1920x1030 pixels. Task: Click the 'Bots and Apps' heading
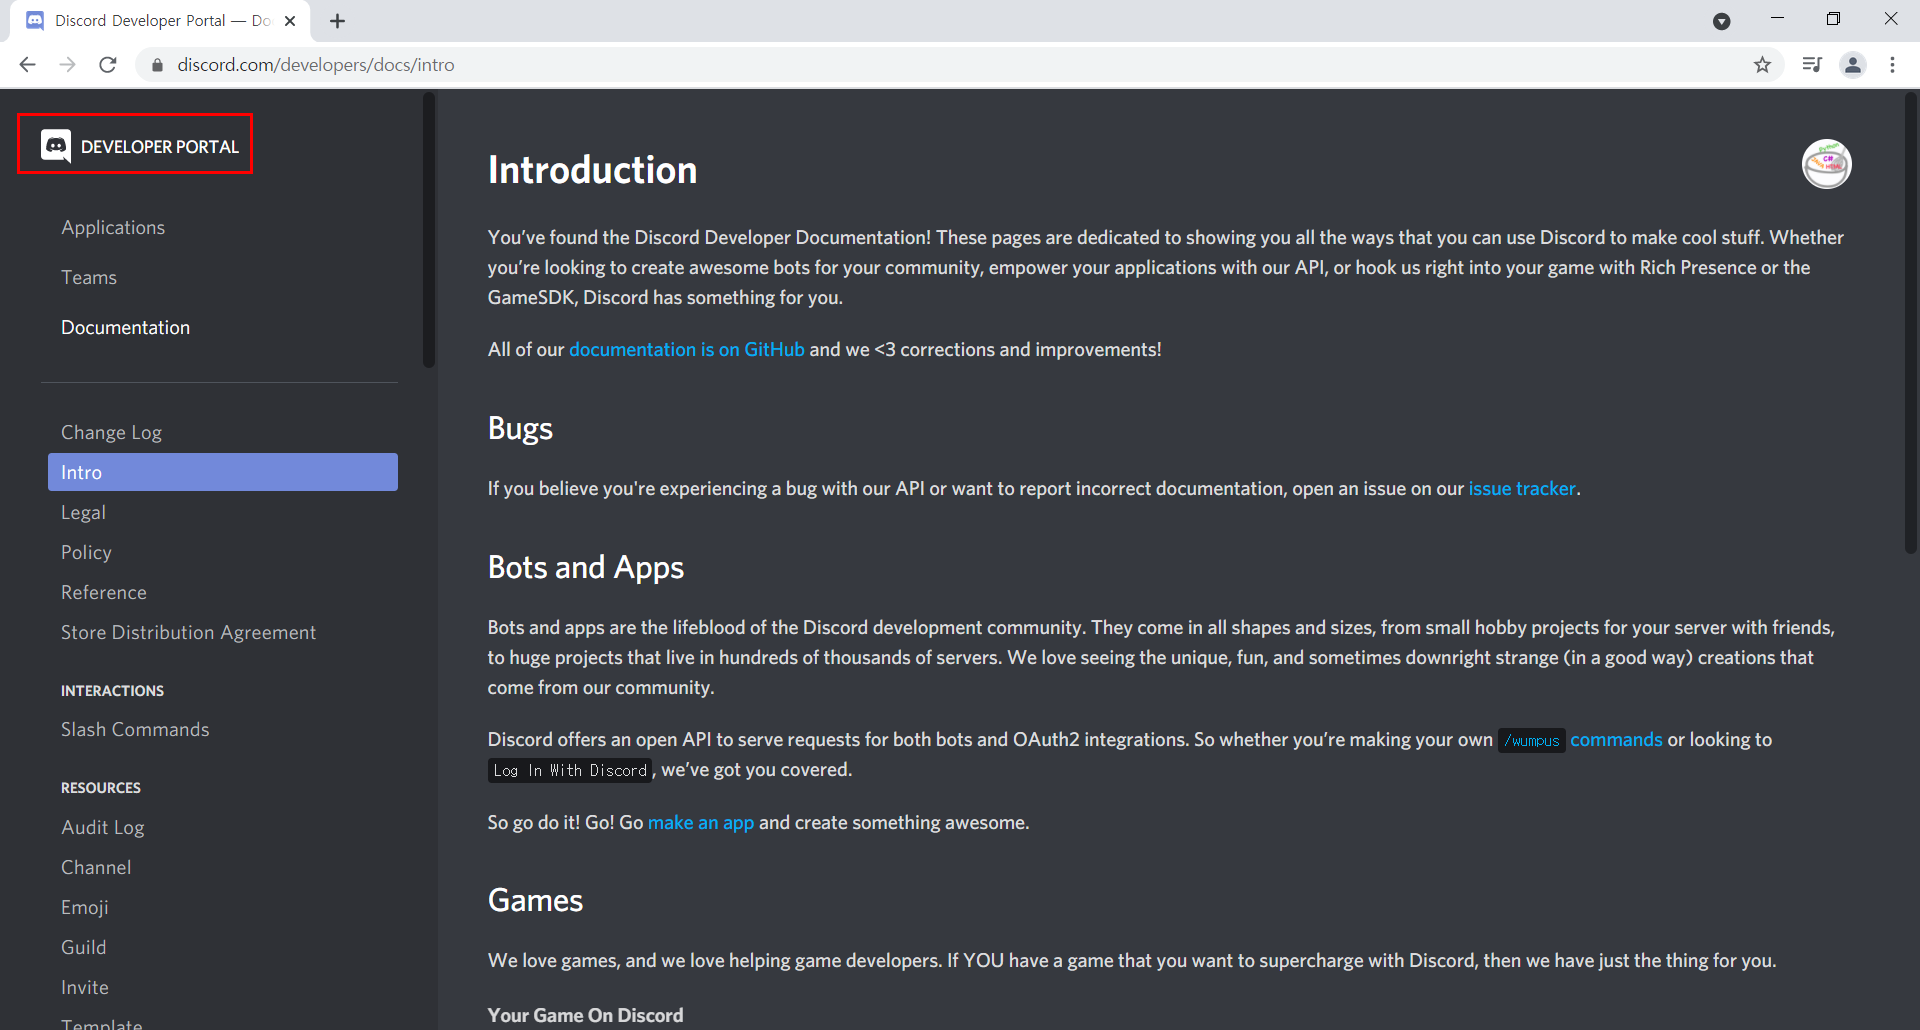coord(586,568)
